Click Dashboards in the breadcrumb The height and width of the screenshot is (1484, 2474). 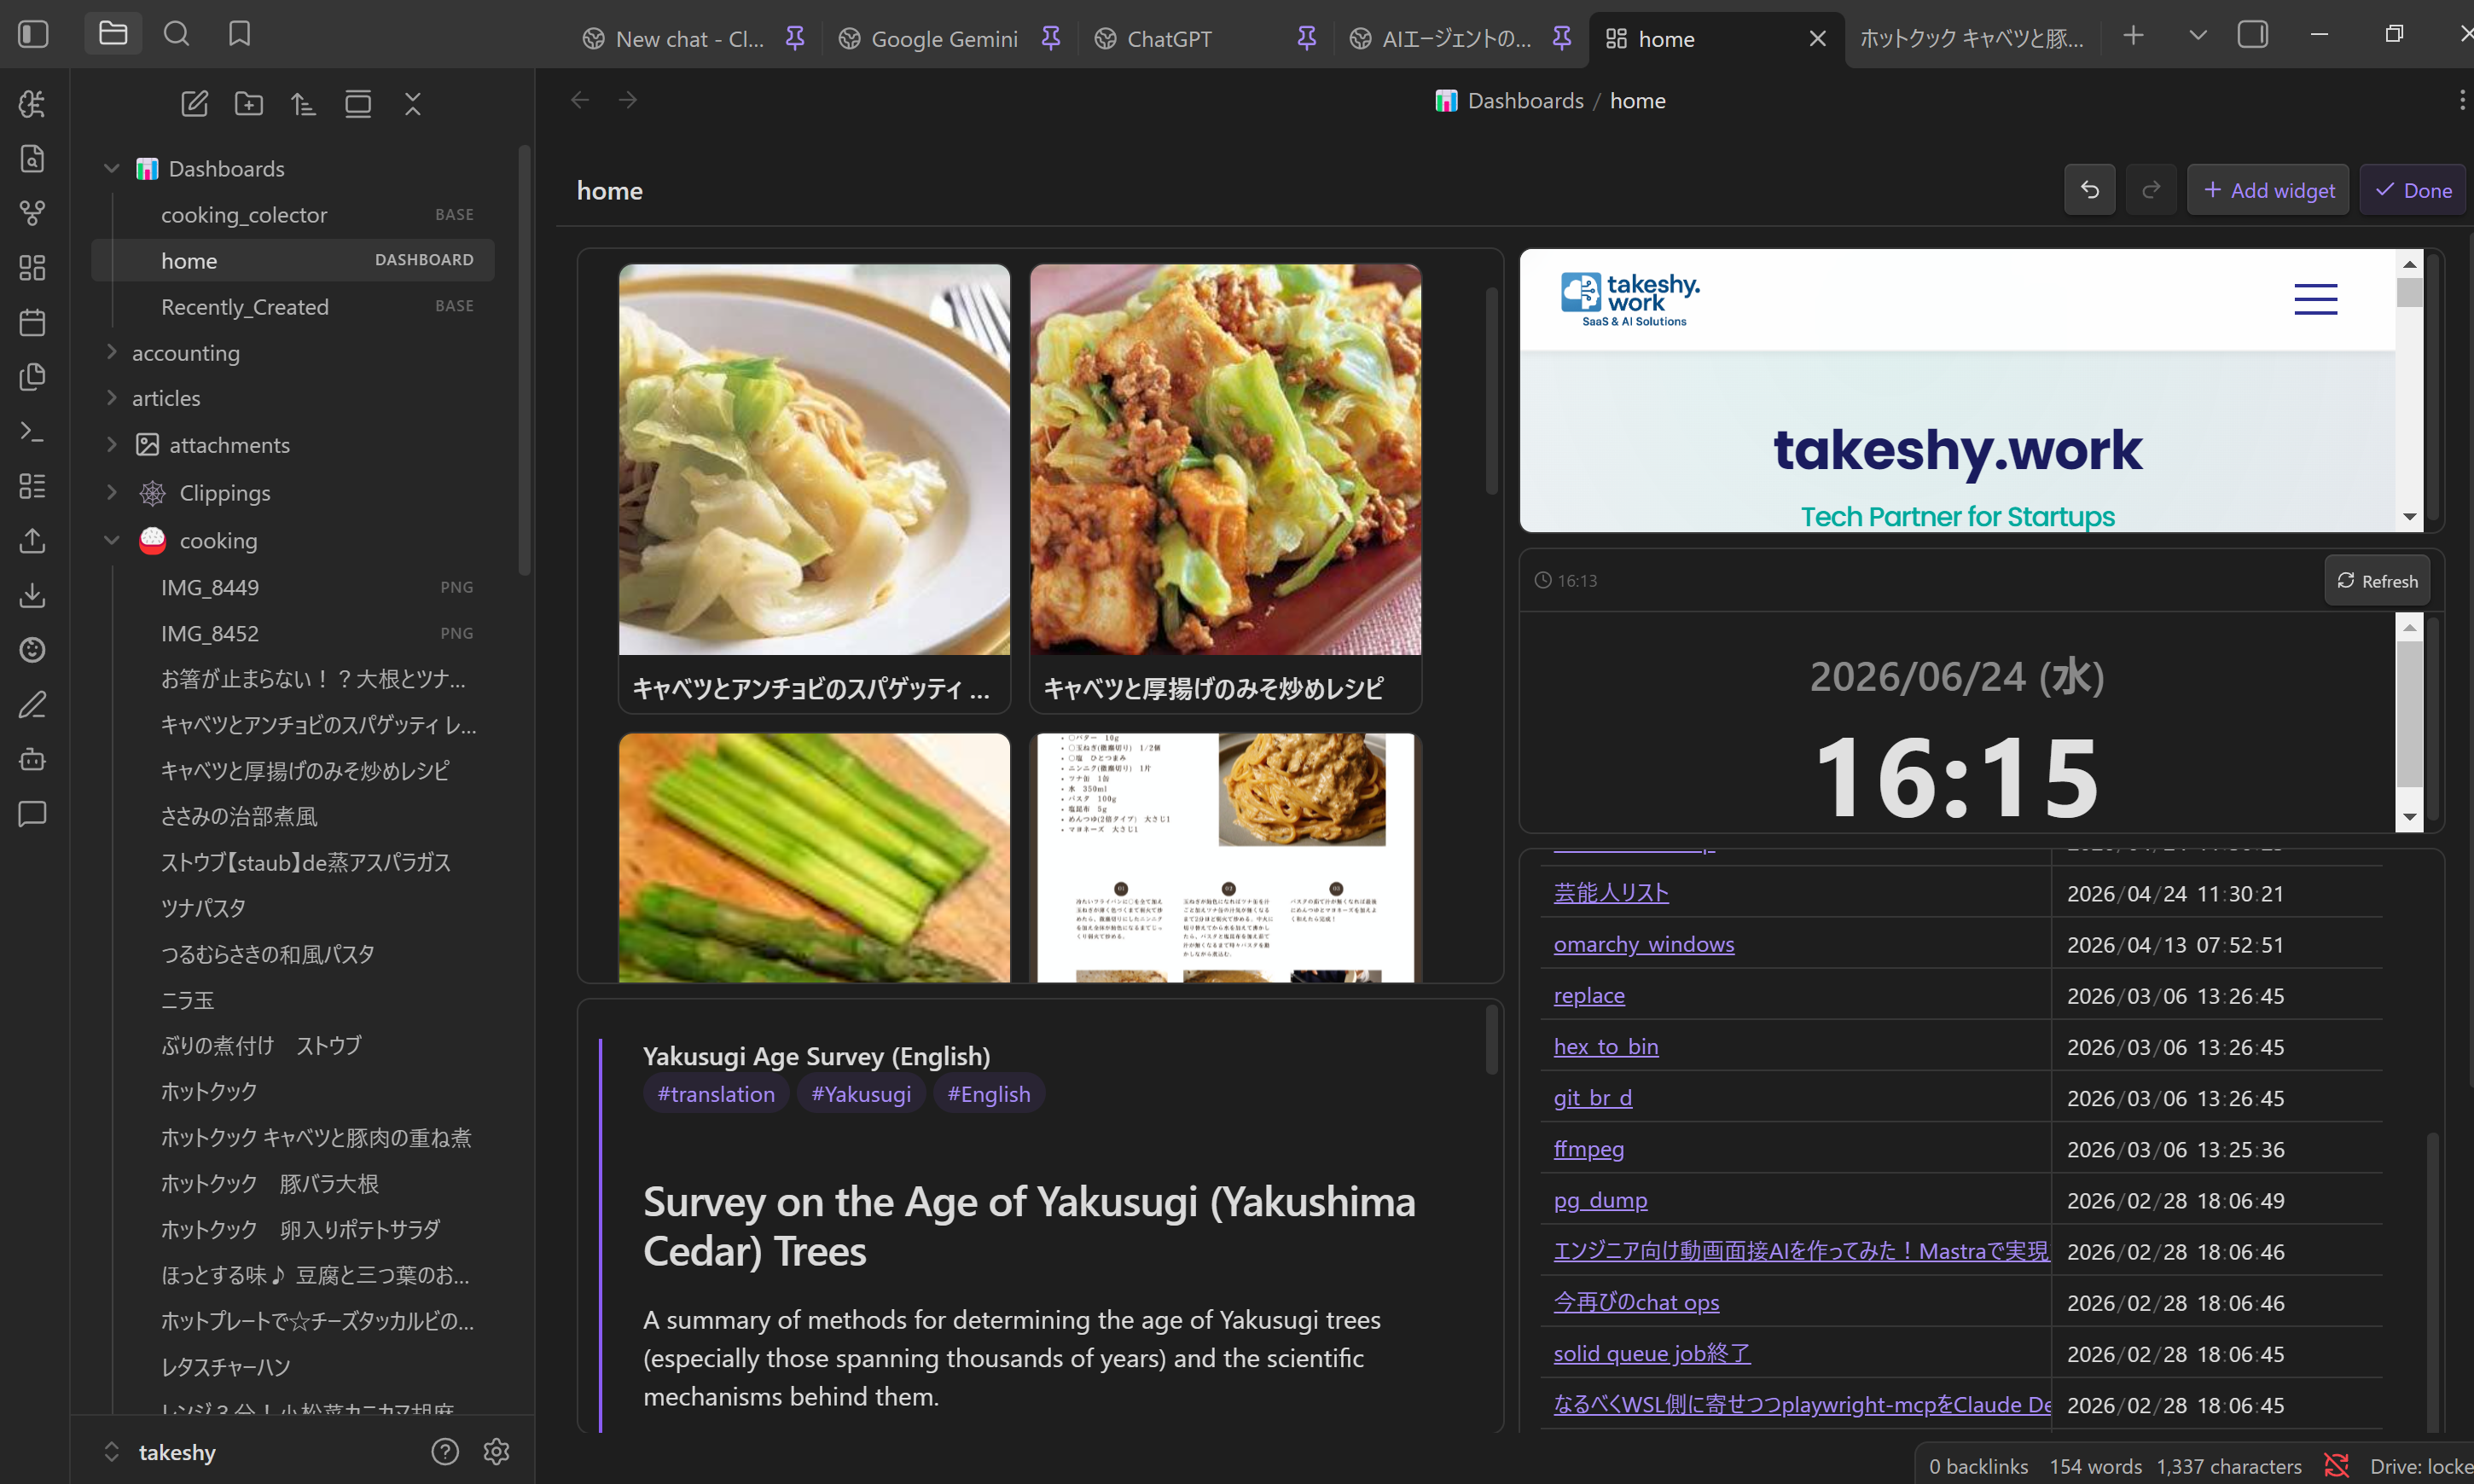tap(1525, 100)
